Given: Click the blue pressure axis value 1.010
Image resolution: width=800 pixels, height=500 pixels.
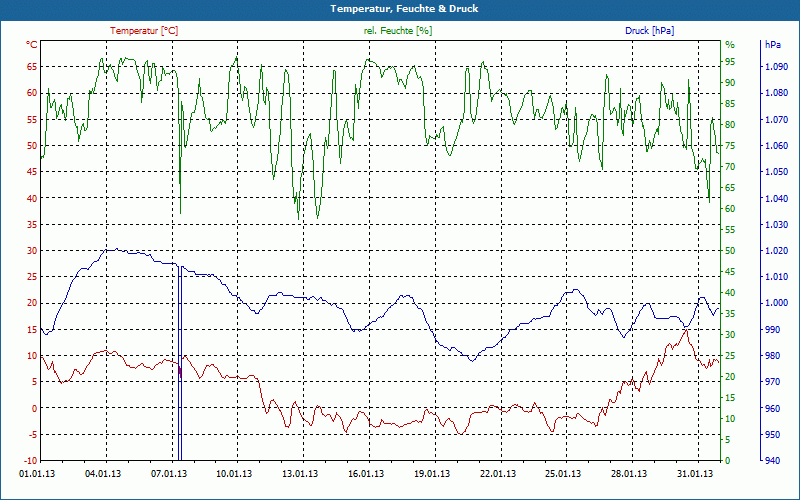Looking at the screenshot, I should tap(777, 277).
